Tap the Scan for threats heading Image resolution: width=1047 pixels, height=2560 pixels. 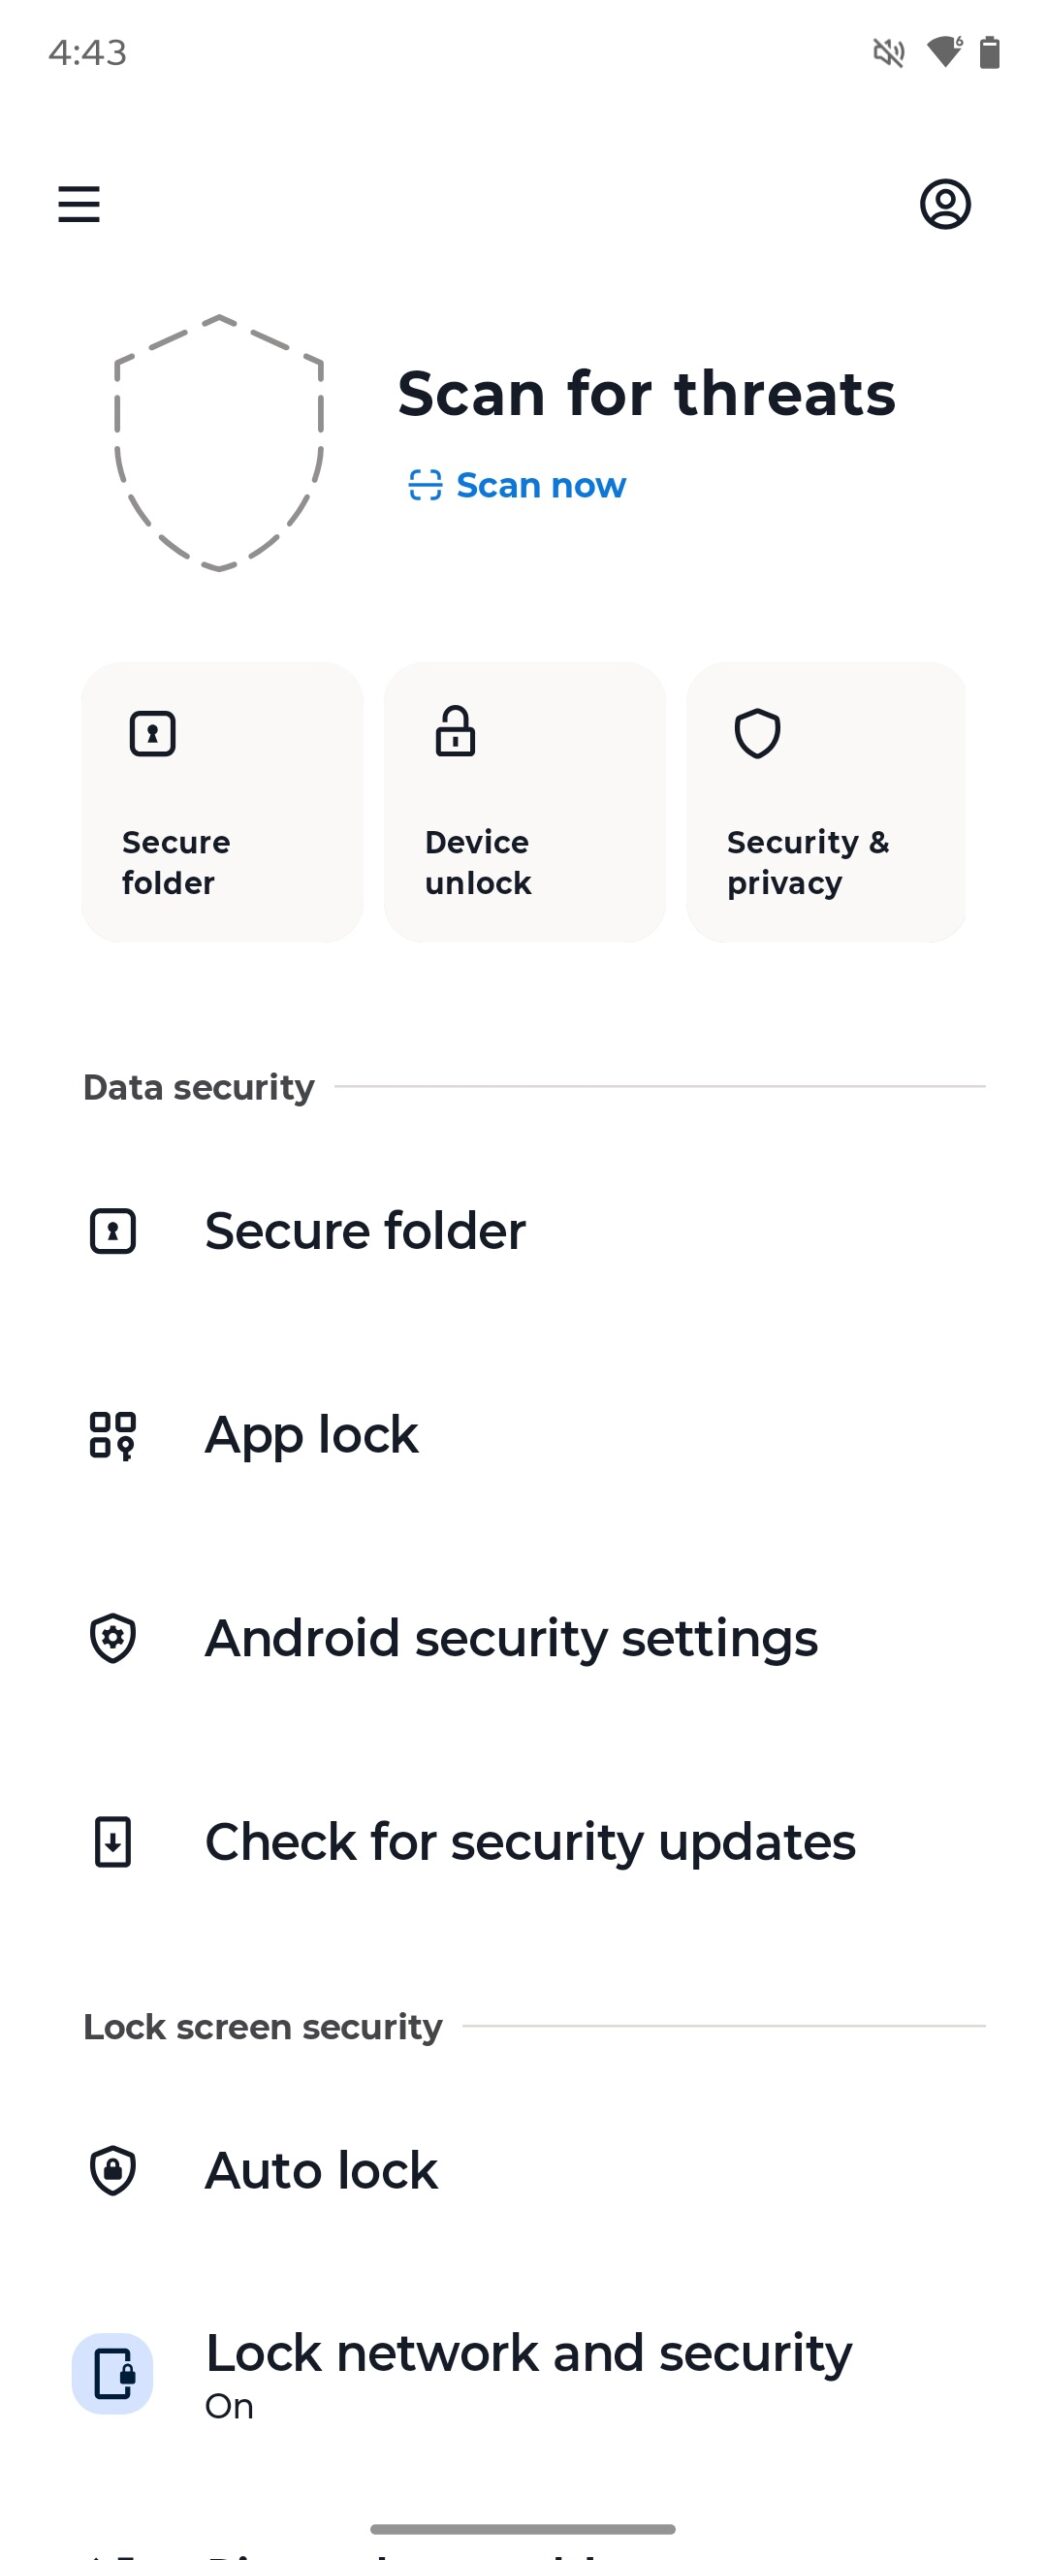(x=646, y=393)
